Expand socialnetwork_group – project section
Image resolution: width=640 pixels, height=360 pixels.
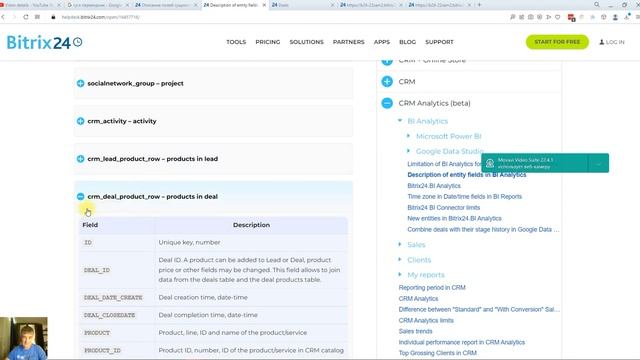[x=80, y=83]
